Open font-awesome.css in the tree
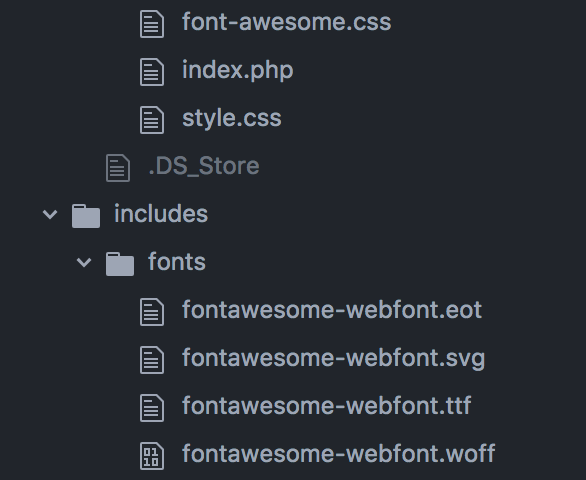Screen dimensions: 586x480 [x=287, y=22]
